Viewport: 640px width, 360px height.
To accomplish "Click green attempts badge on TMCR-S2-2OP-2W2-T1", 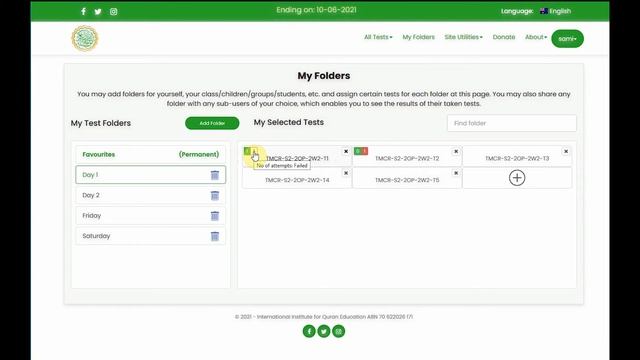I will pos(247,151).
